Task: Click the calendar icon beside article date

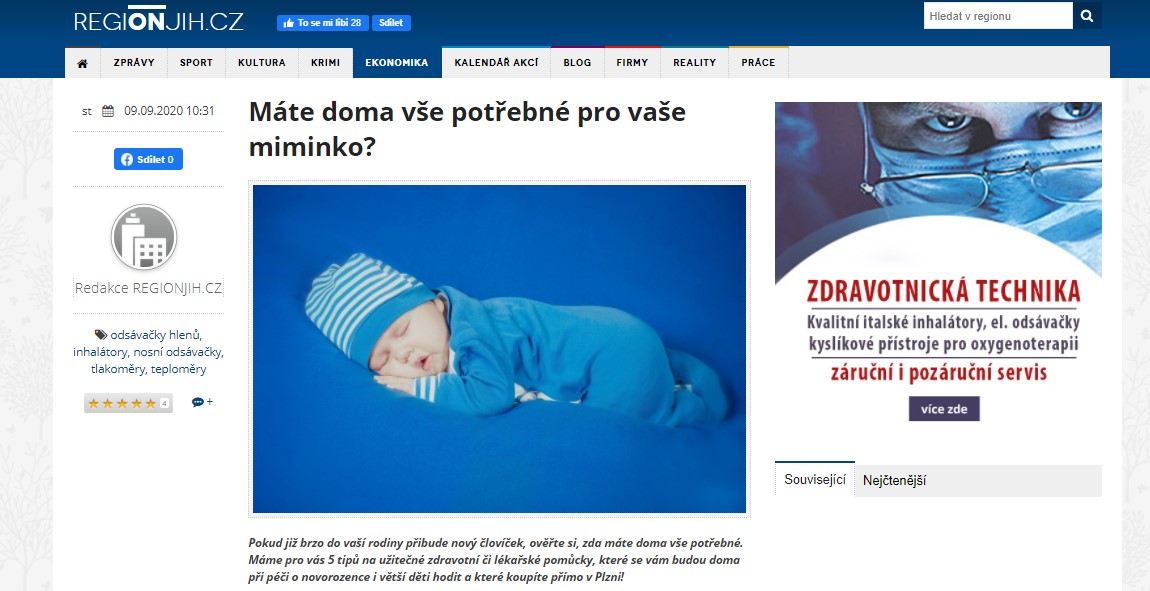Action: [108, 111]
